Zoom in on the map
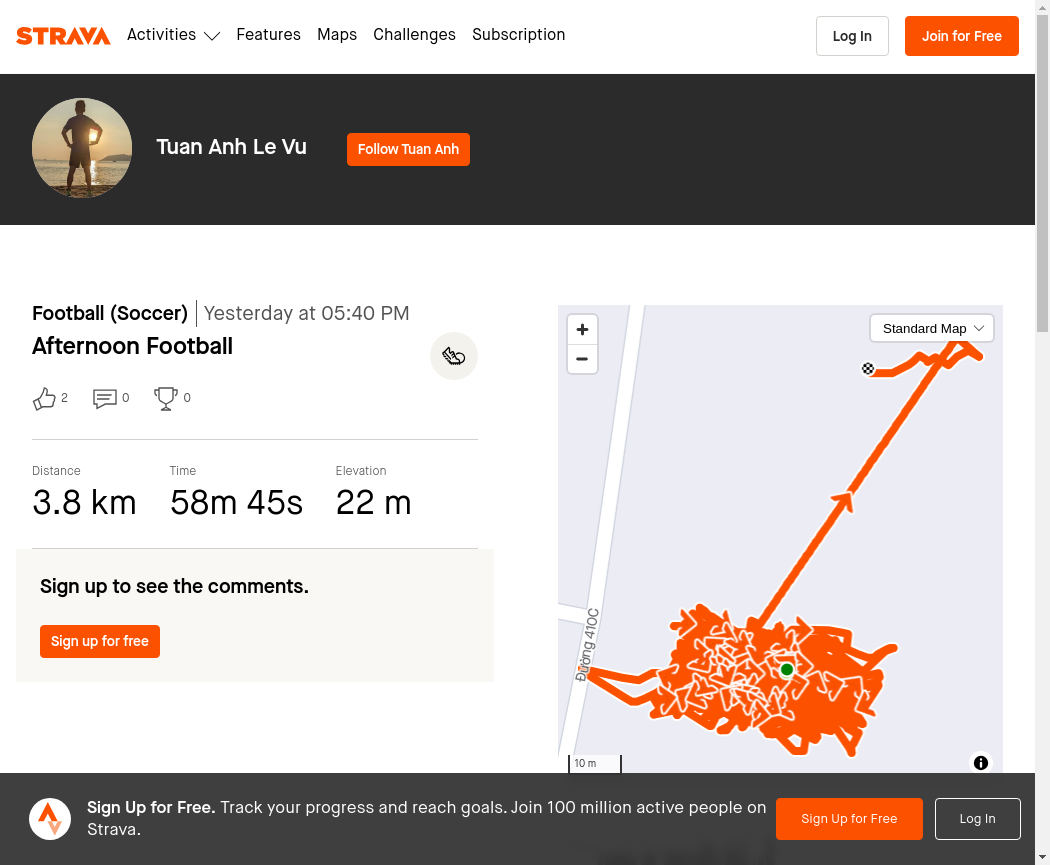Image resolution: width=1050 pixels, height=865 pixels. point(582,329)
